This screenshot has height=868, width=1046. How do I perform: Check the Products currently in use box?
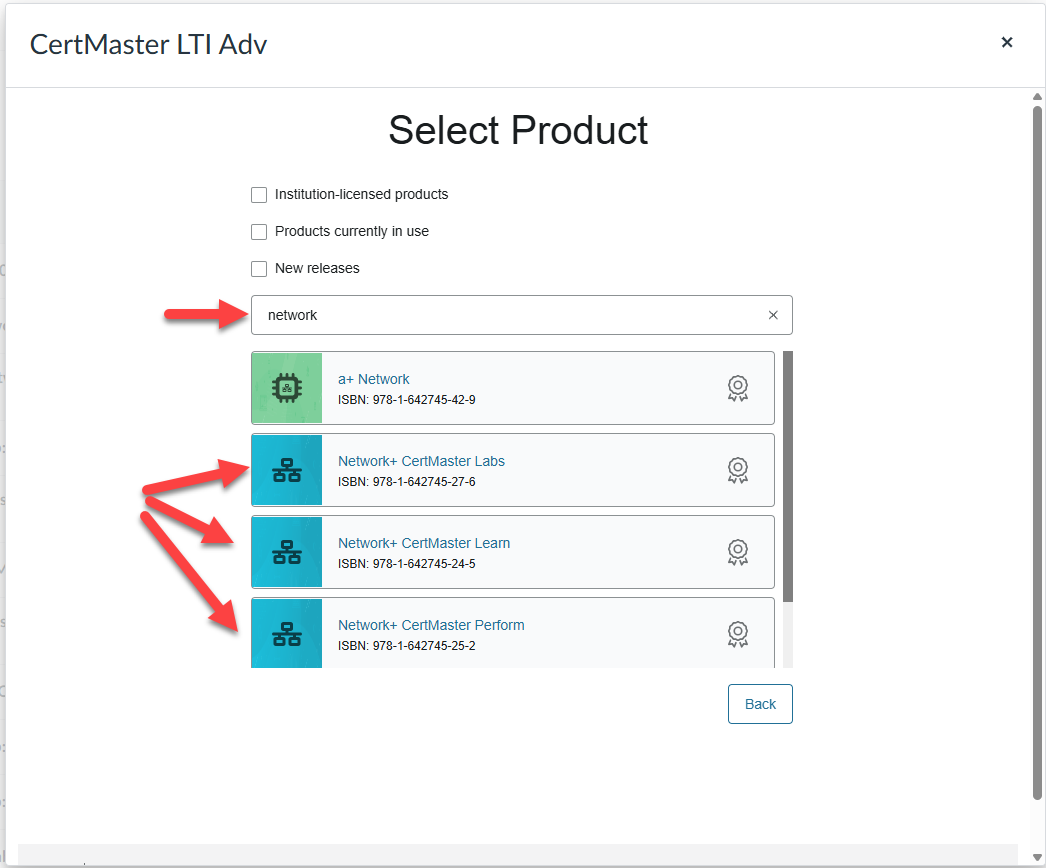259,232
